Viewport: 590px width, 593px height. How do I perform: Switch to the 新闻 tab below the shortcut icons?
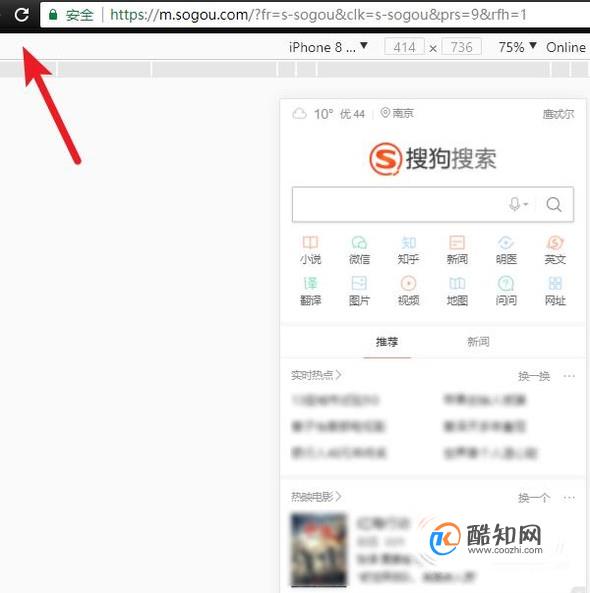(x=478, y=342)
